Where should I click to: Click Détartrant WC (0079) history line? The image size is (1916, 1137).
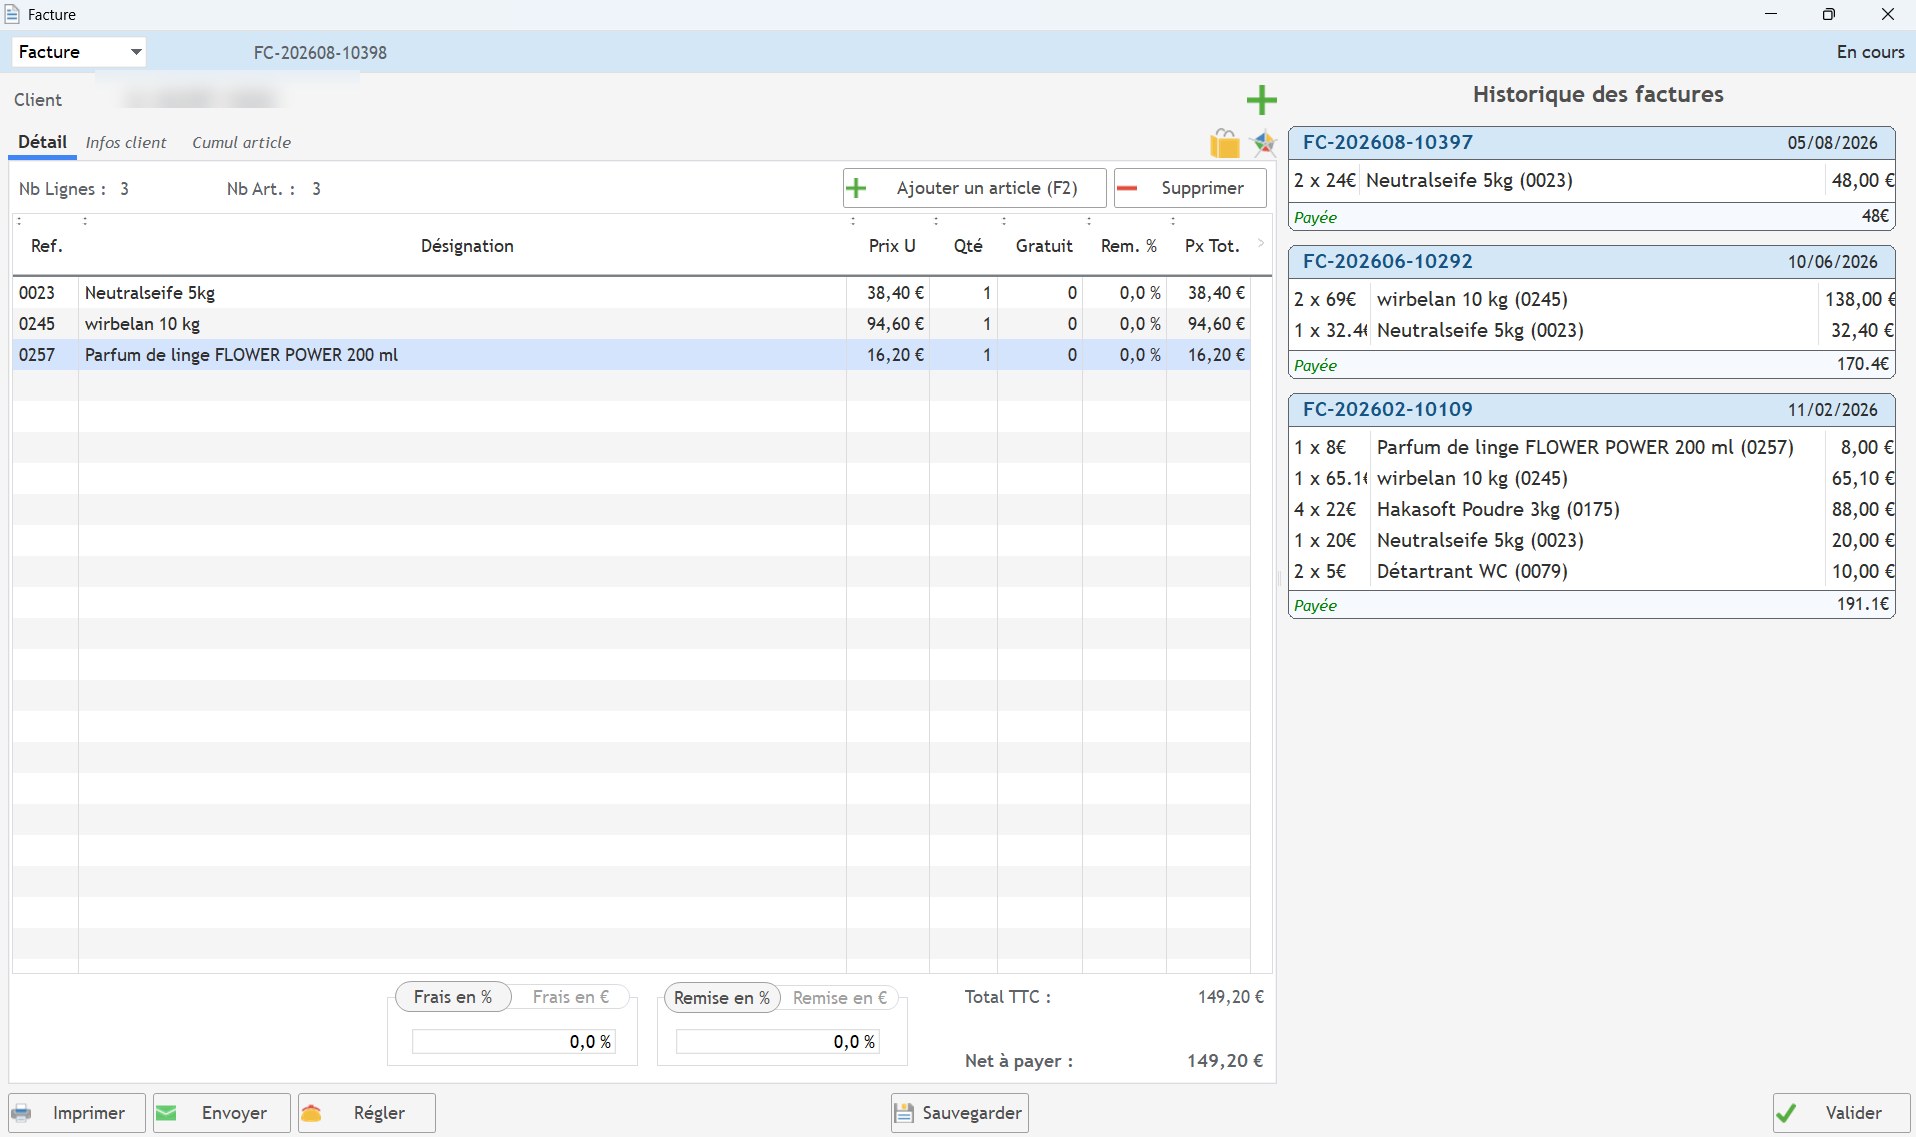(x=1592, y=571)
